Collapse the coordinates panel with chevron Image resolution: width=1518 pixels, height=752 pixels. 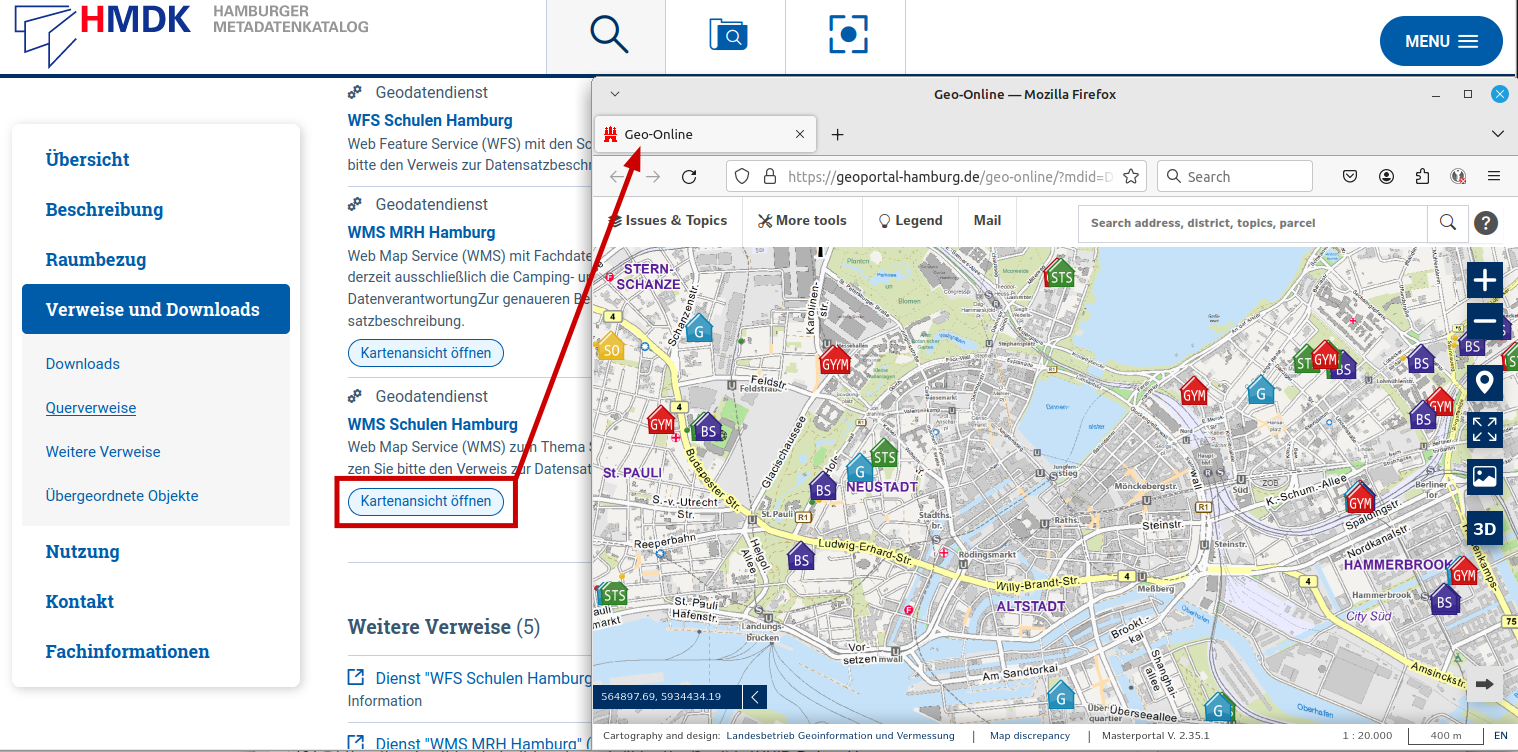pyautogui.click(x=755, y=696)
